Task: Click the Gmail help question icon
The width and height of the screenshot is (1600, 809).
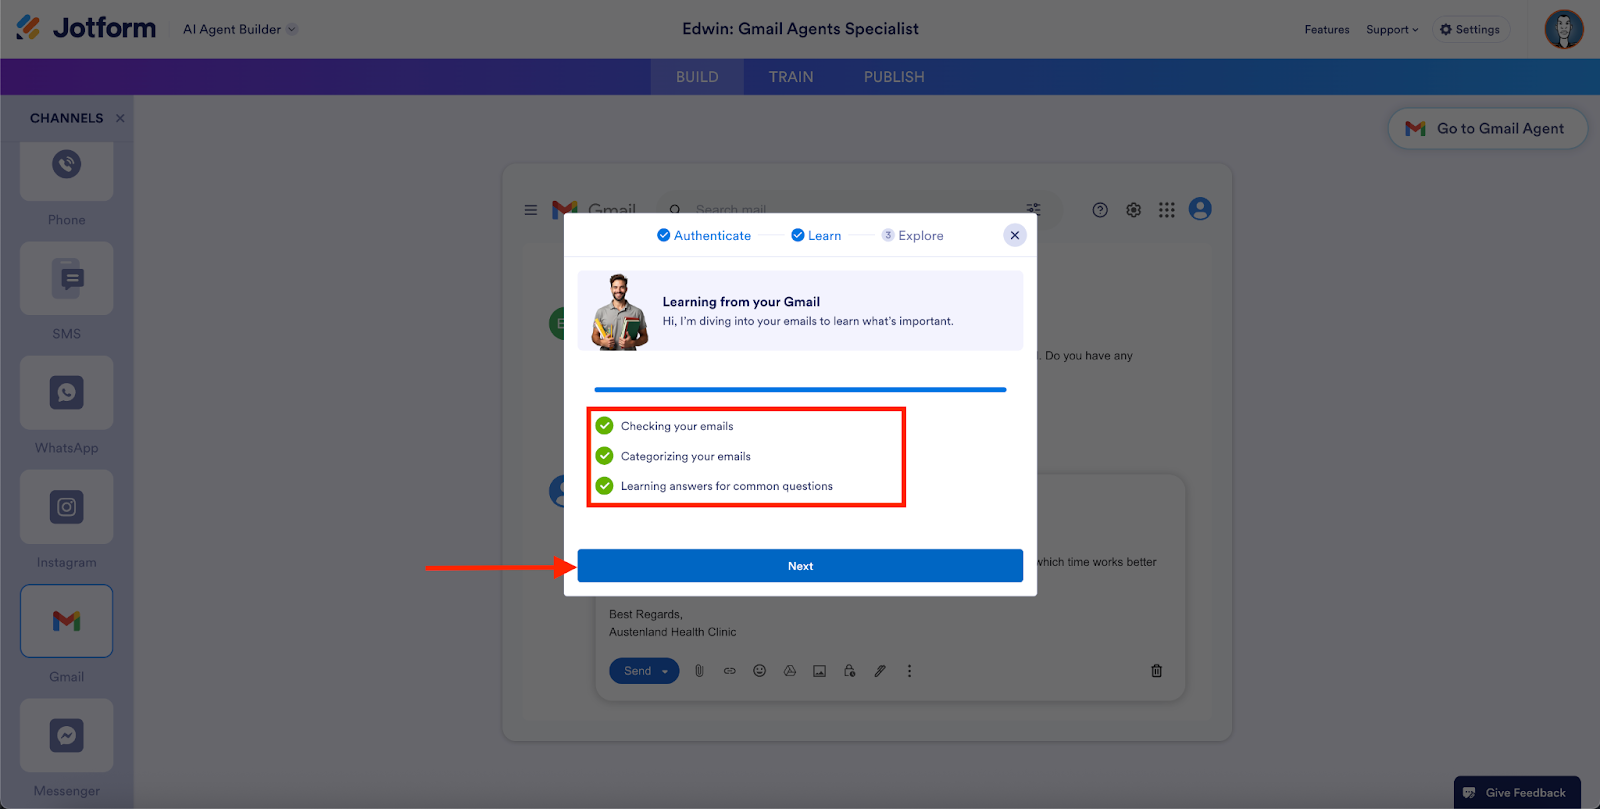Action: (1100, 210)
